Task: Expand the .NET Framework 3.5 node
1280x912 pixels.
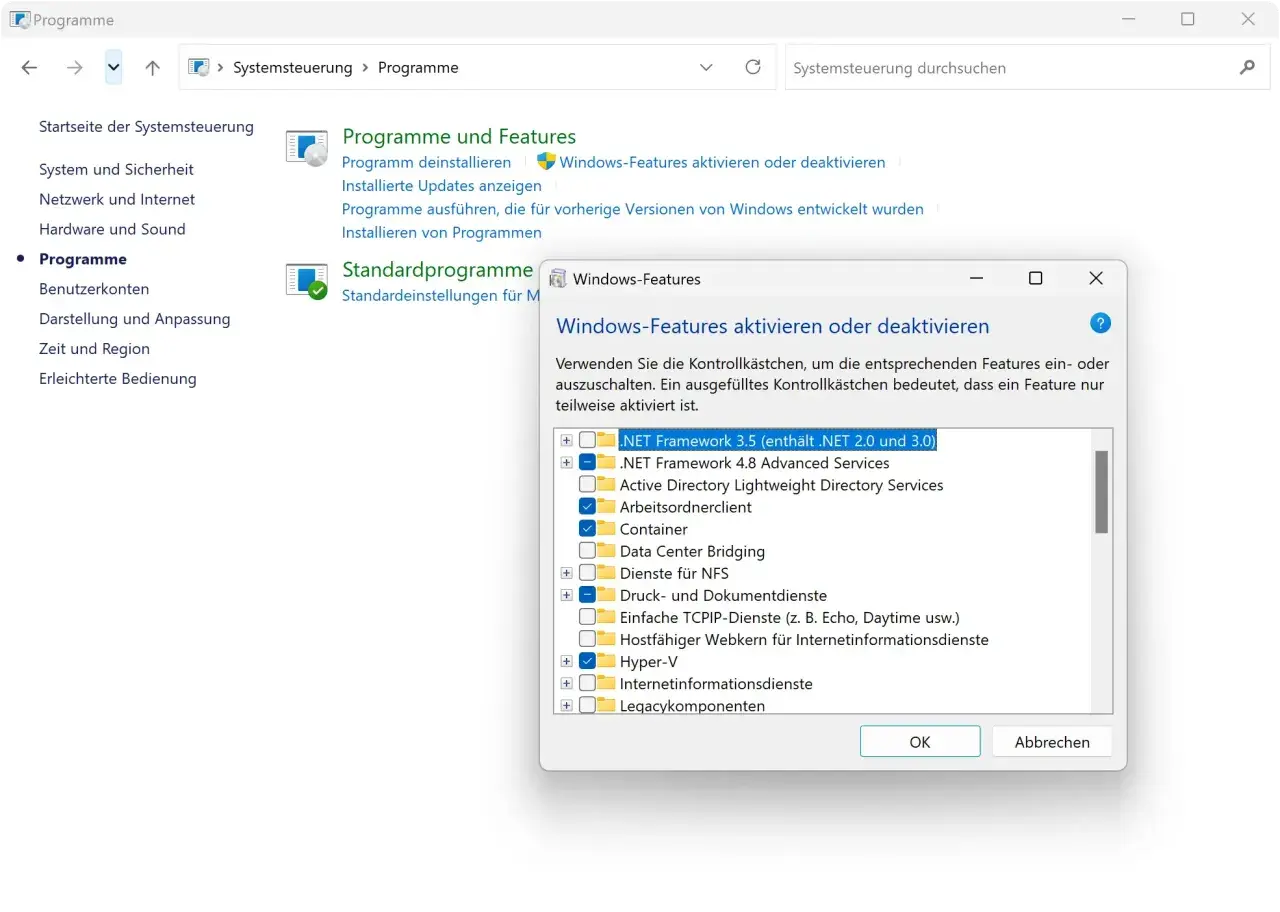Action: coord(567,441)
